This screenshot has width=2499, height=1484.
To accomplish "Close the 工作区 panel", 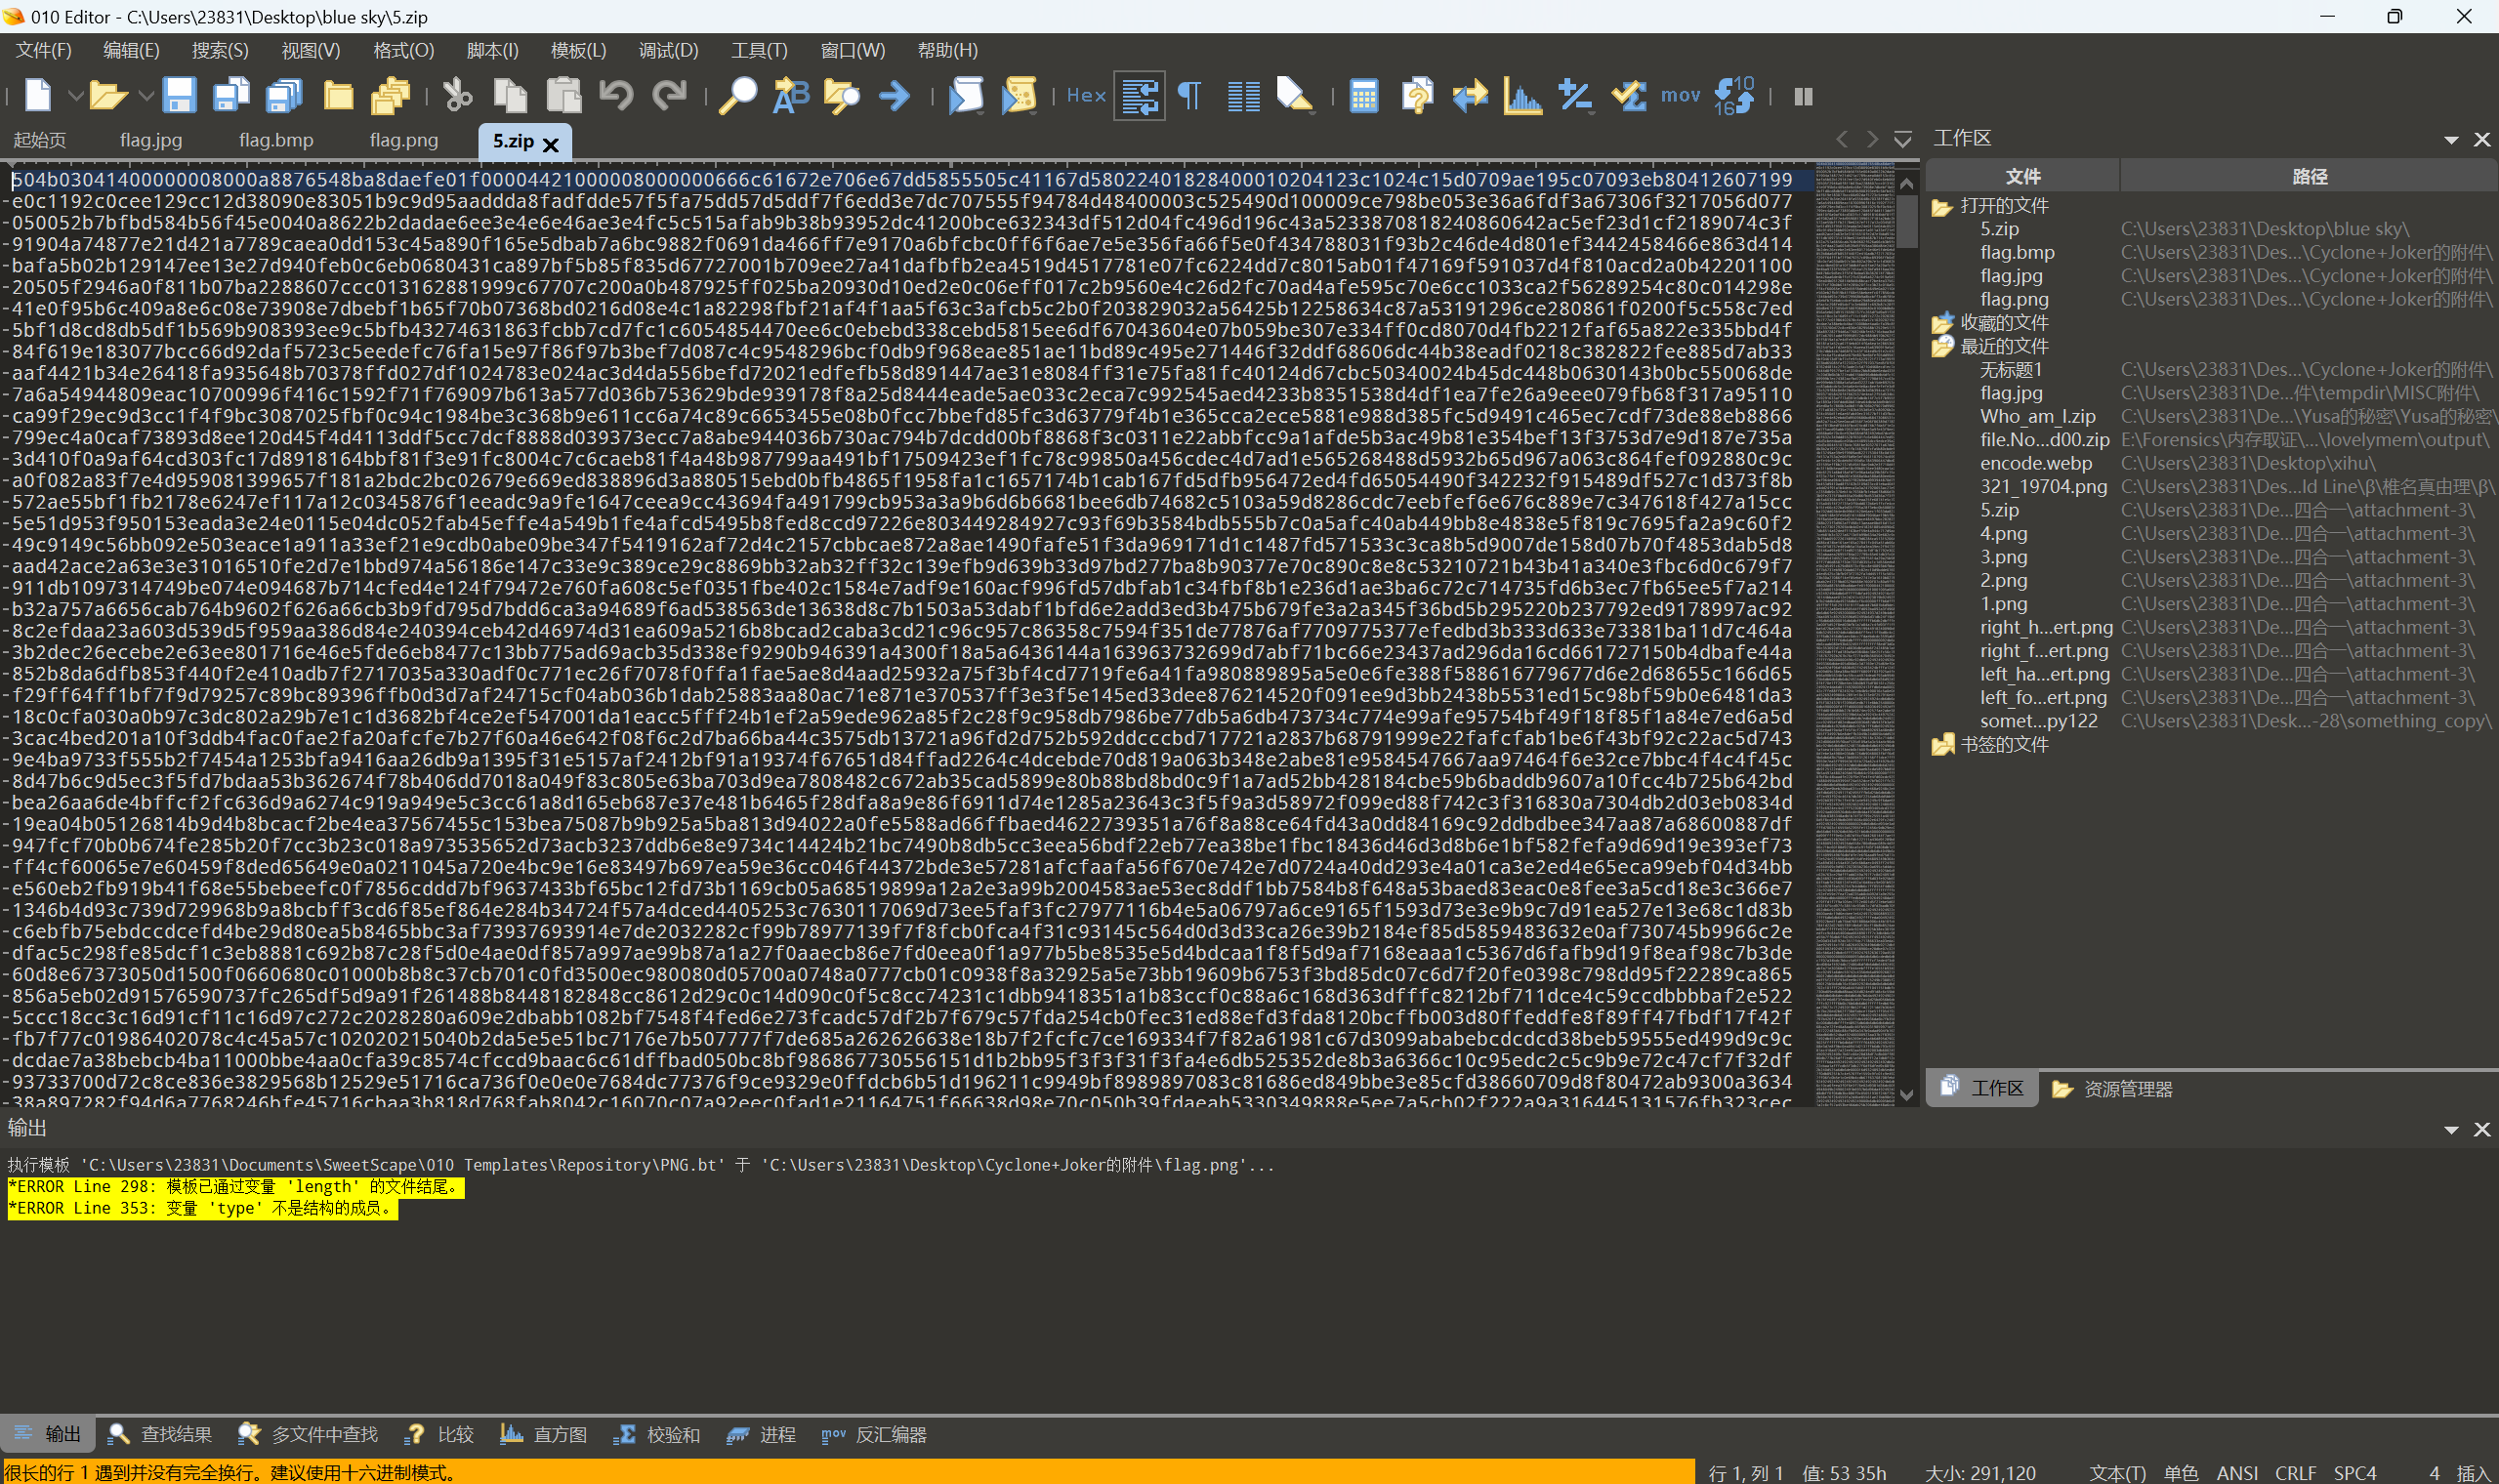I will click(2481, 139).
